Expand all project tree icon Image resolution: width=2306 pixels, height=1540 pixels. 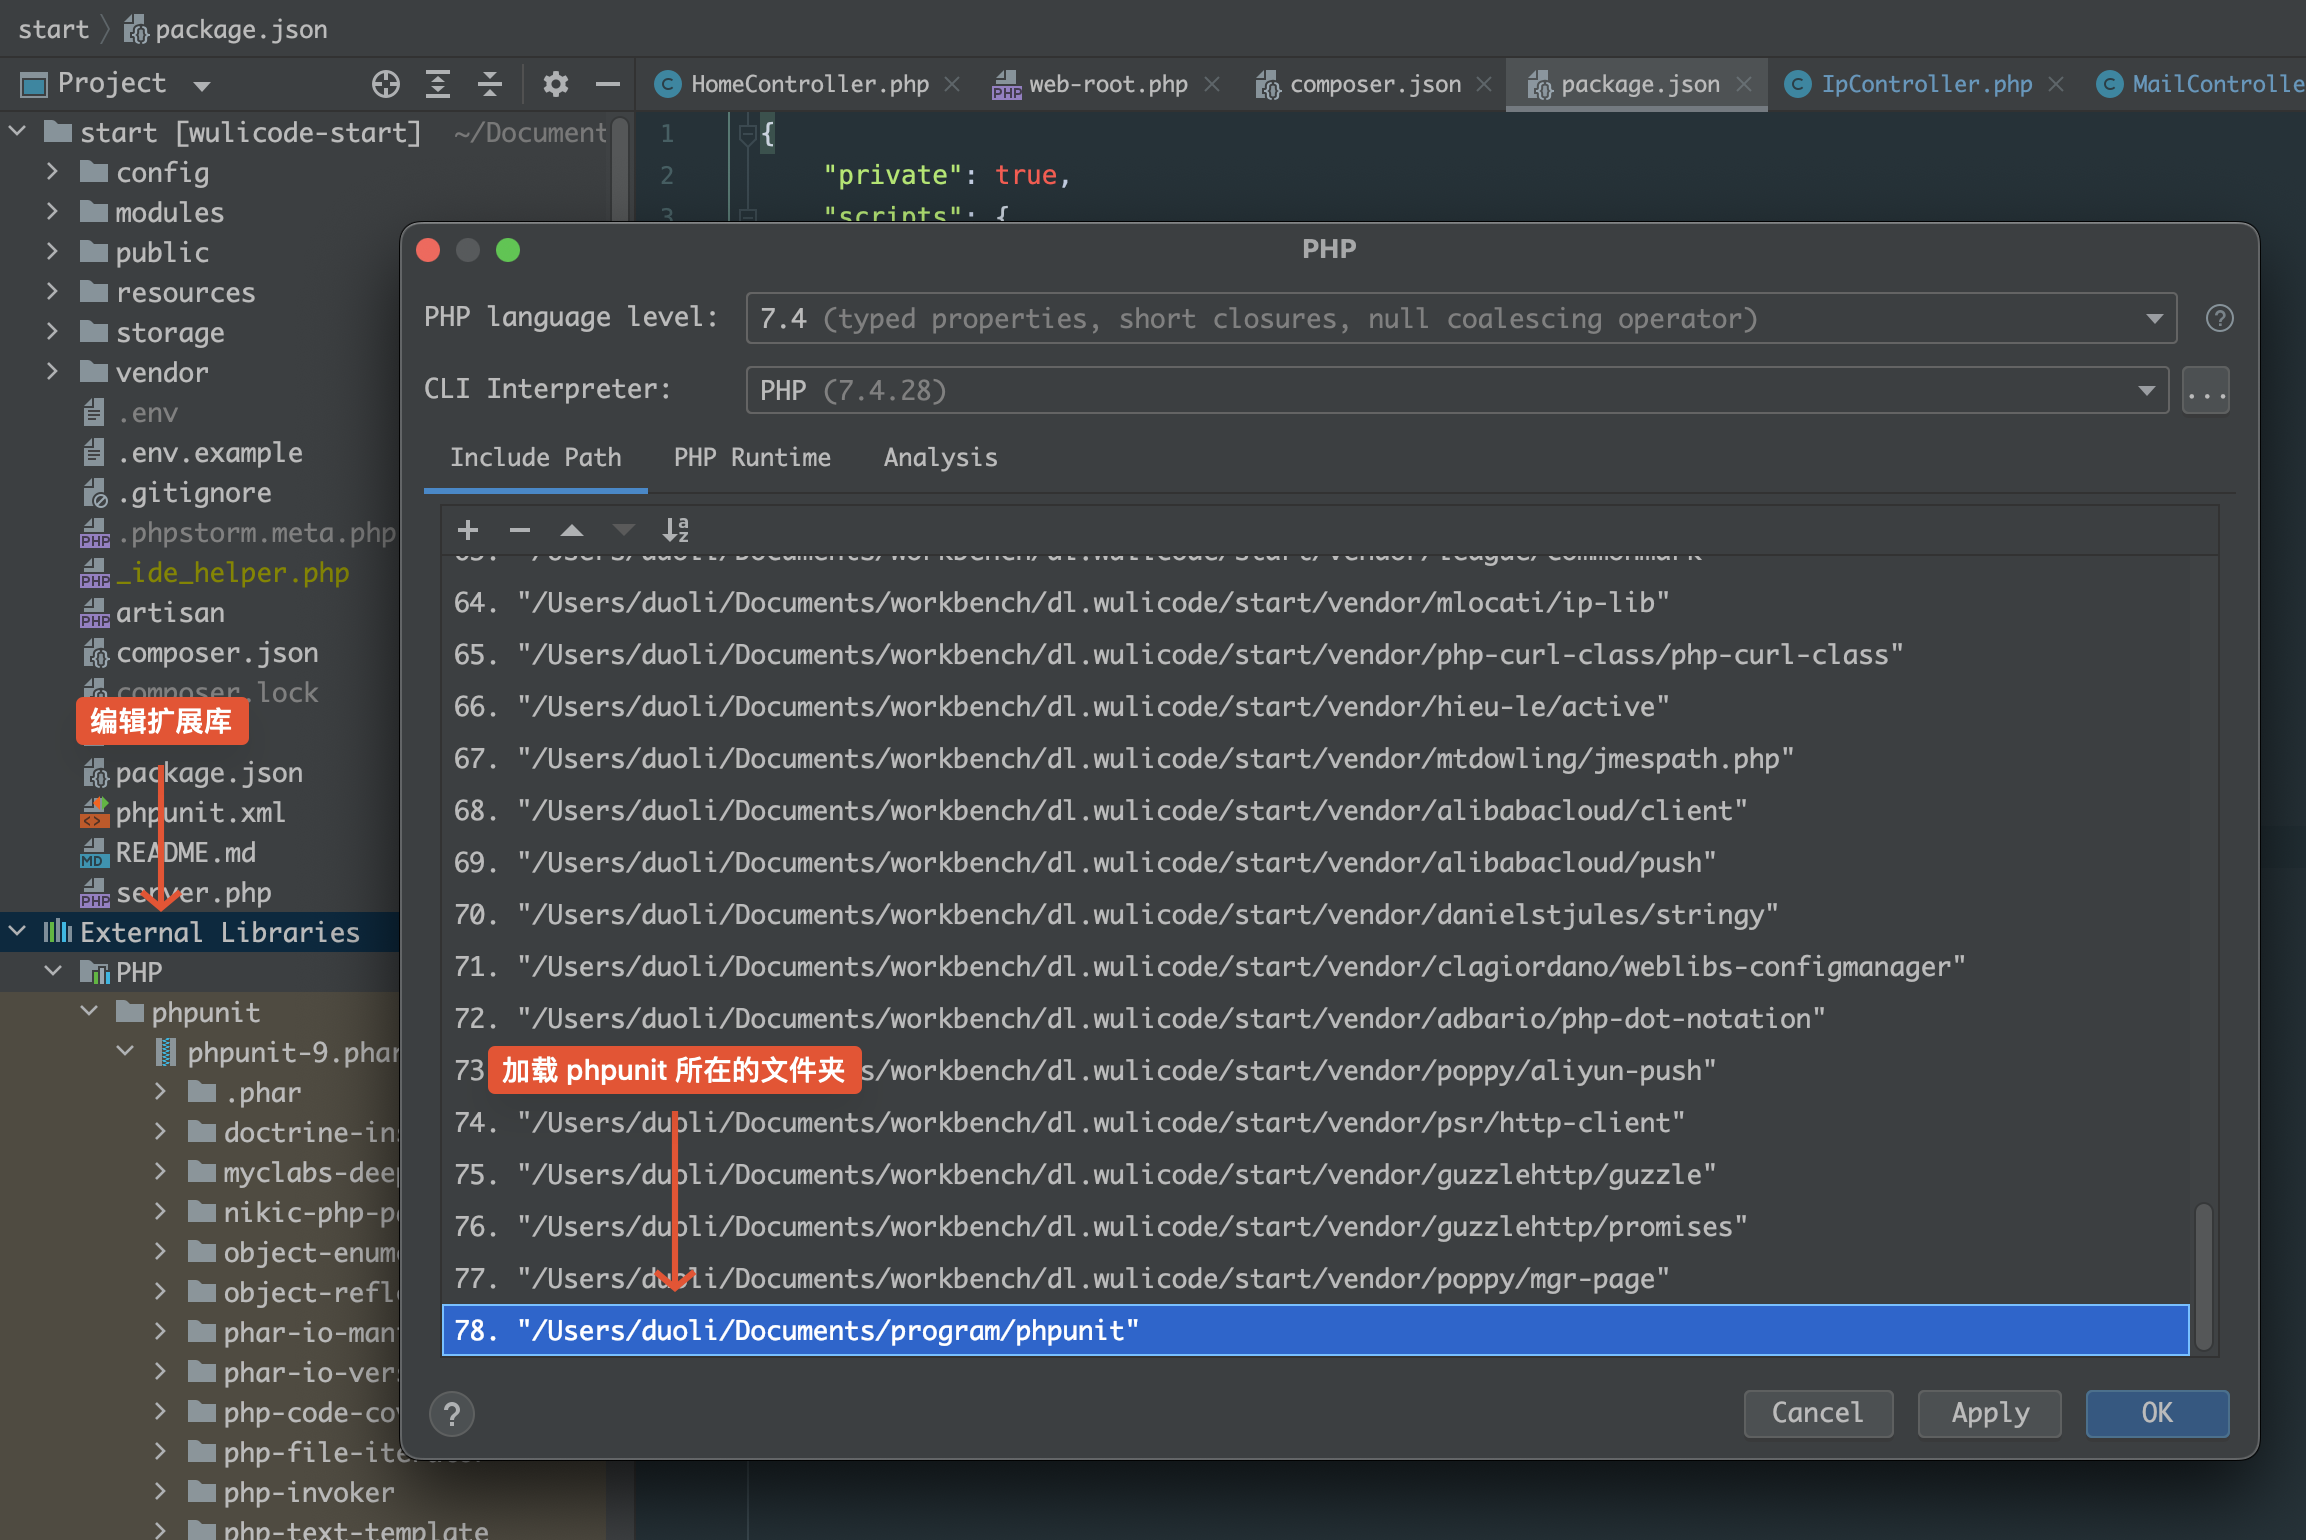click(x=437, y=84)
